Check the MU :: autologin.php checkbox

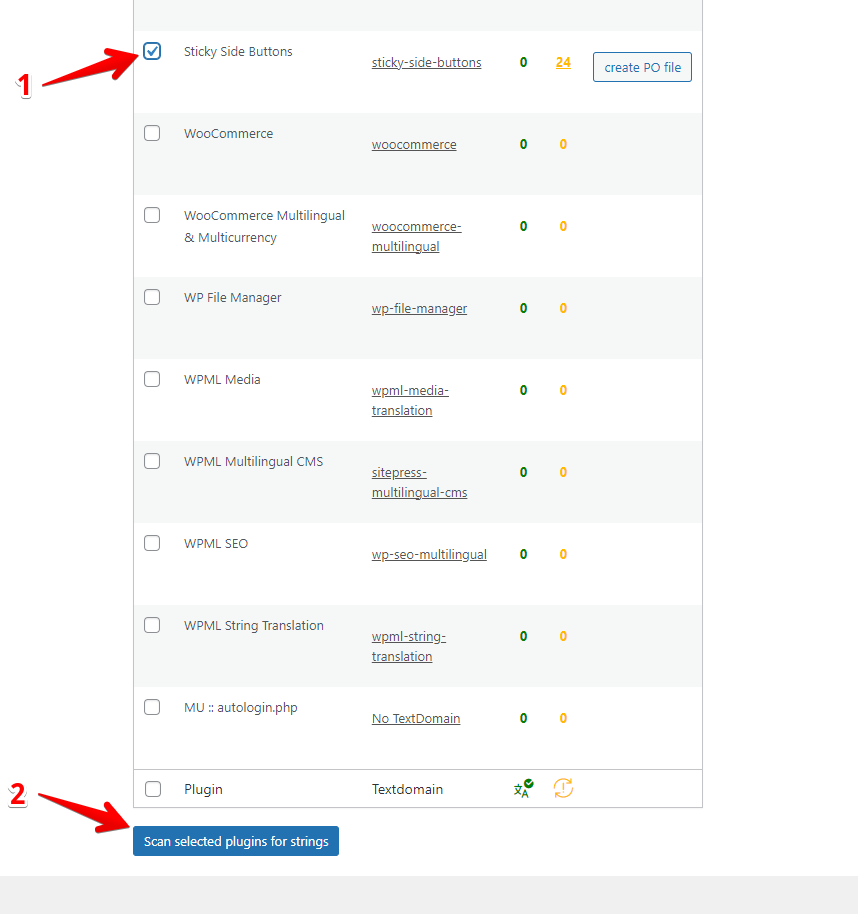(152, 707)
